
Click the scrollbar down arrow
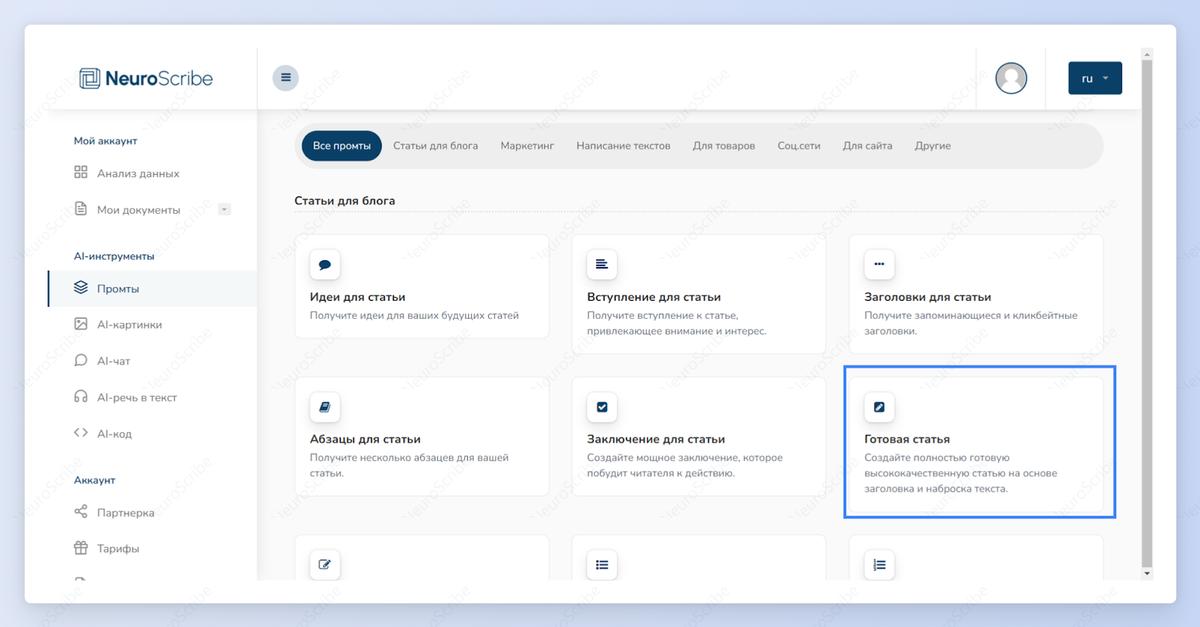click(x=1147, y=573)
